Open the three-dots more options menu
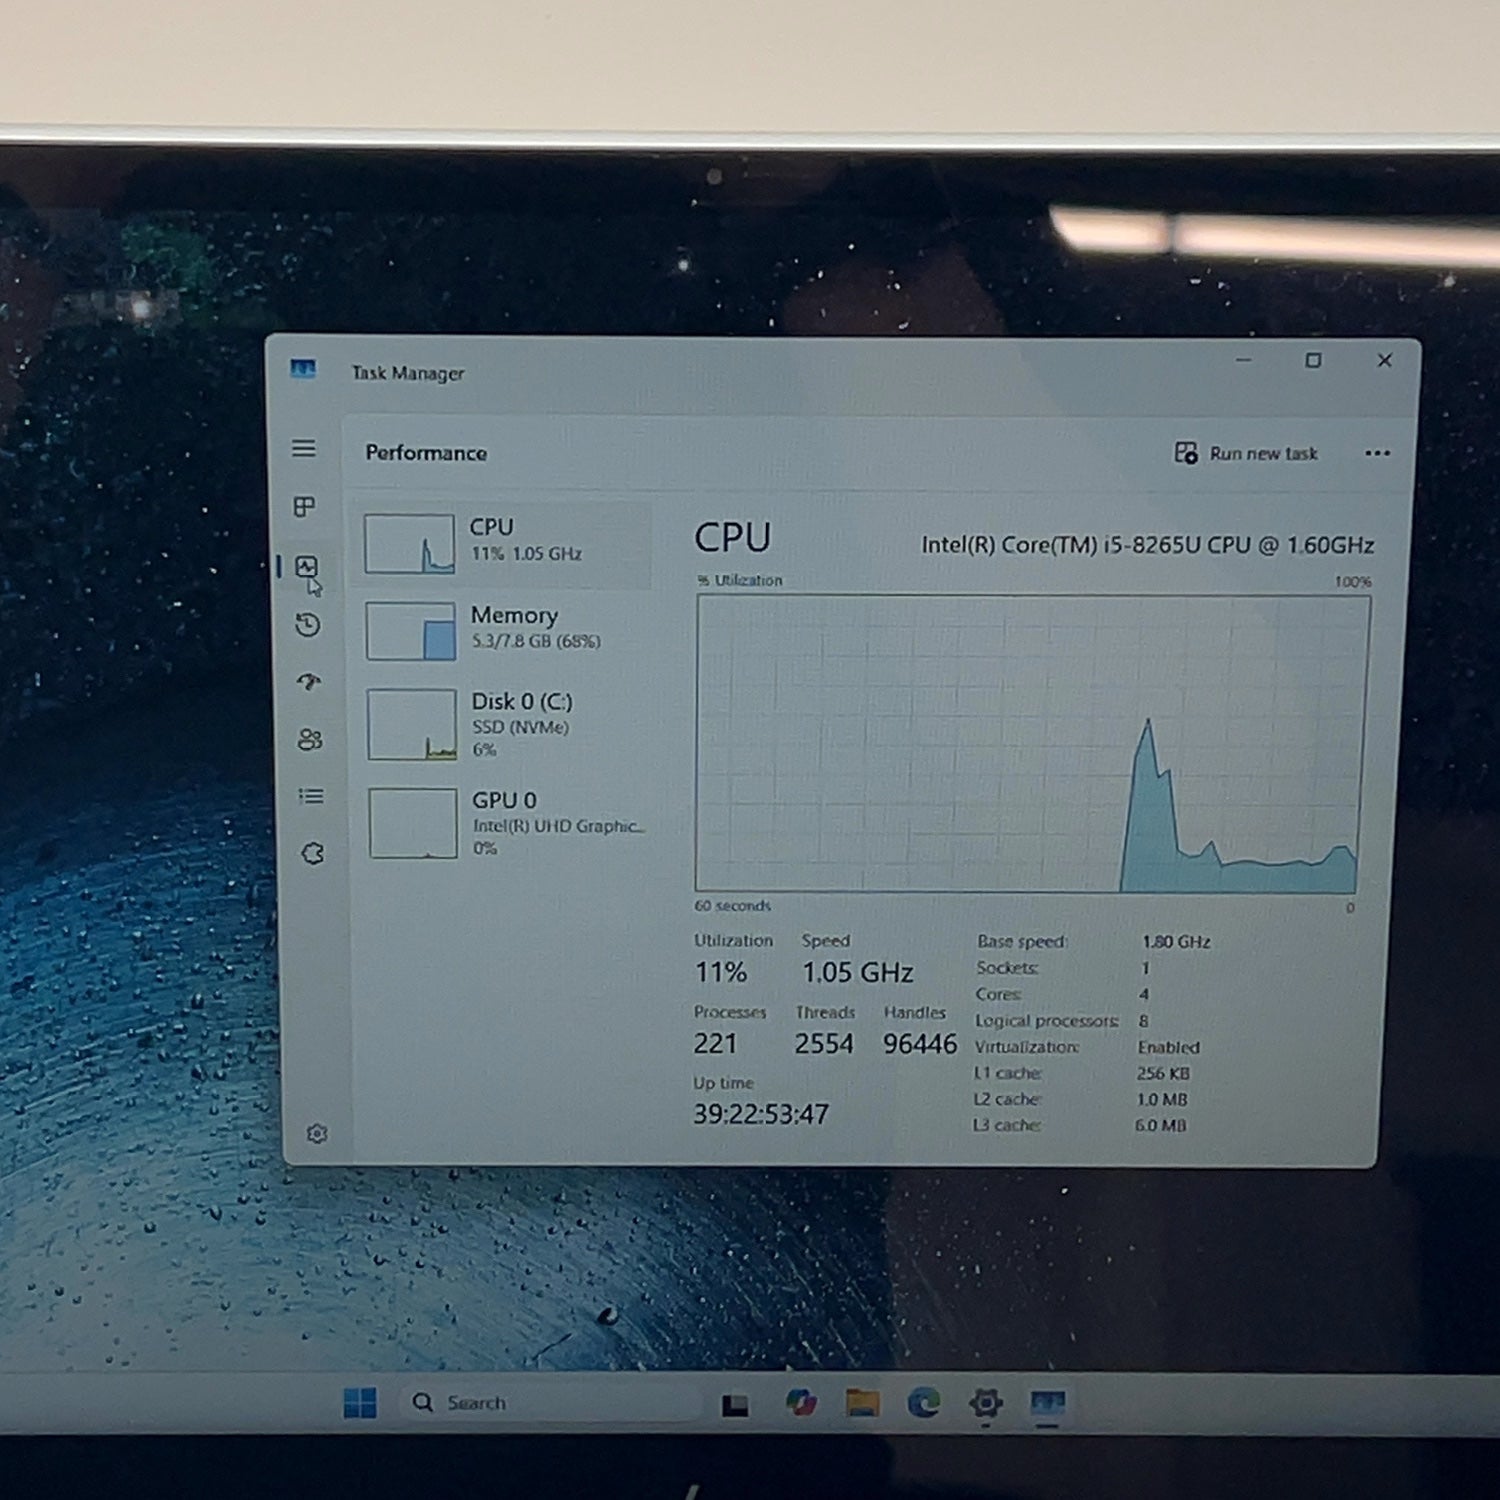 1377,453
